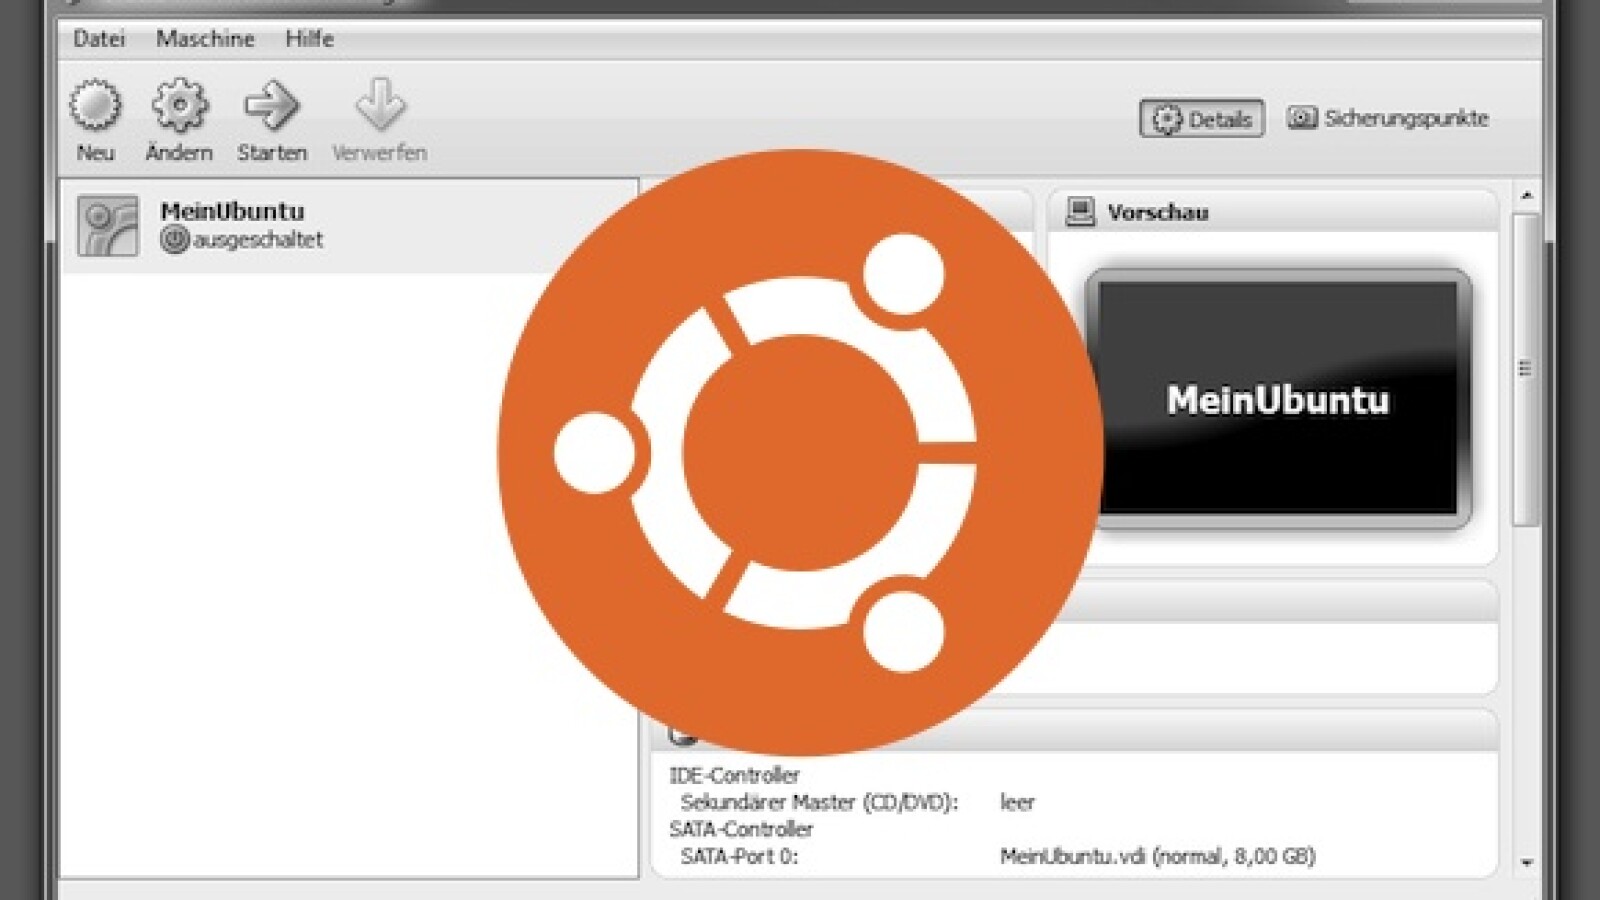The image size is (1600, 900).
Task: Click the scrollbar up arrow
Action: click(x=1526, y=195)
